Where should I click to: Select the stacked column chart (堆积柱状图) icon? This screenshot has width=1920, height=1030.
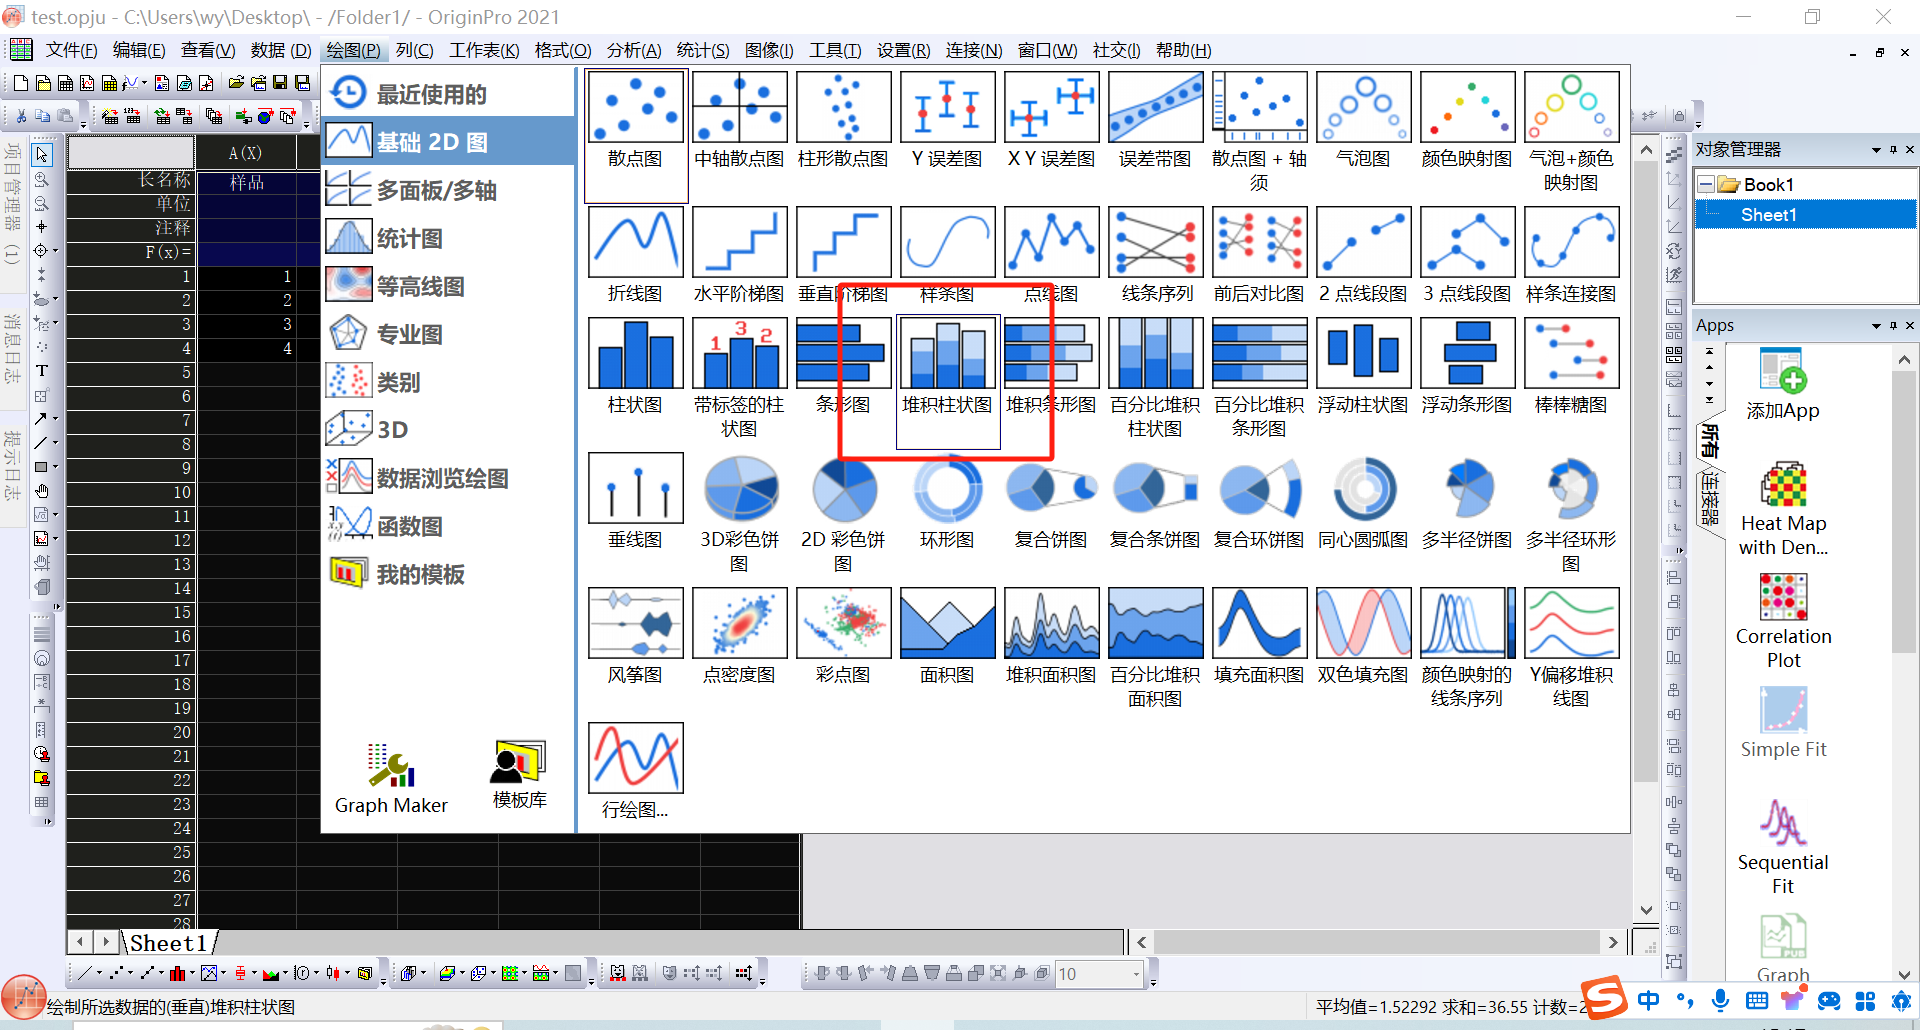pyautogui.click(x=947, y=354)
